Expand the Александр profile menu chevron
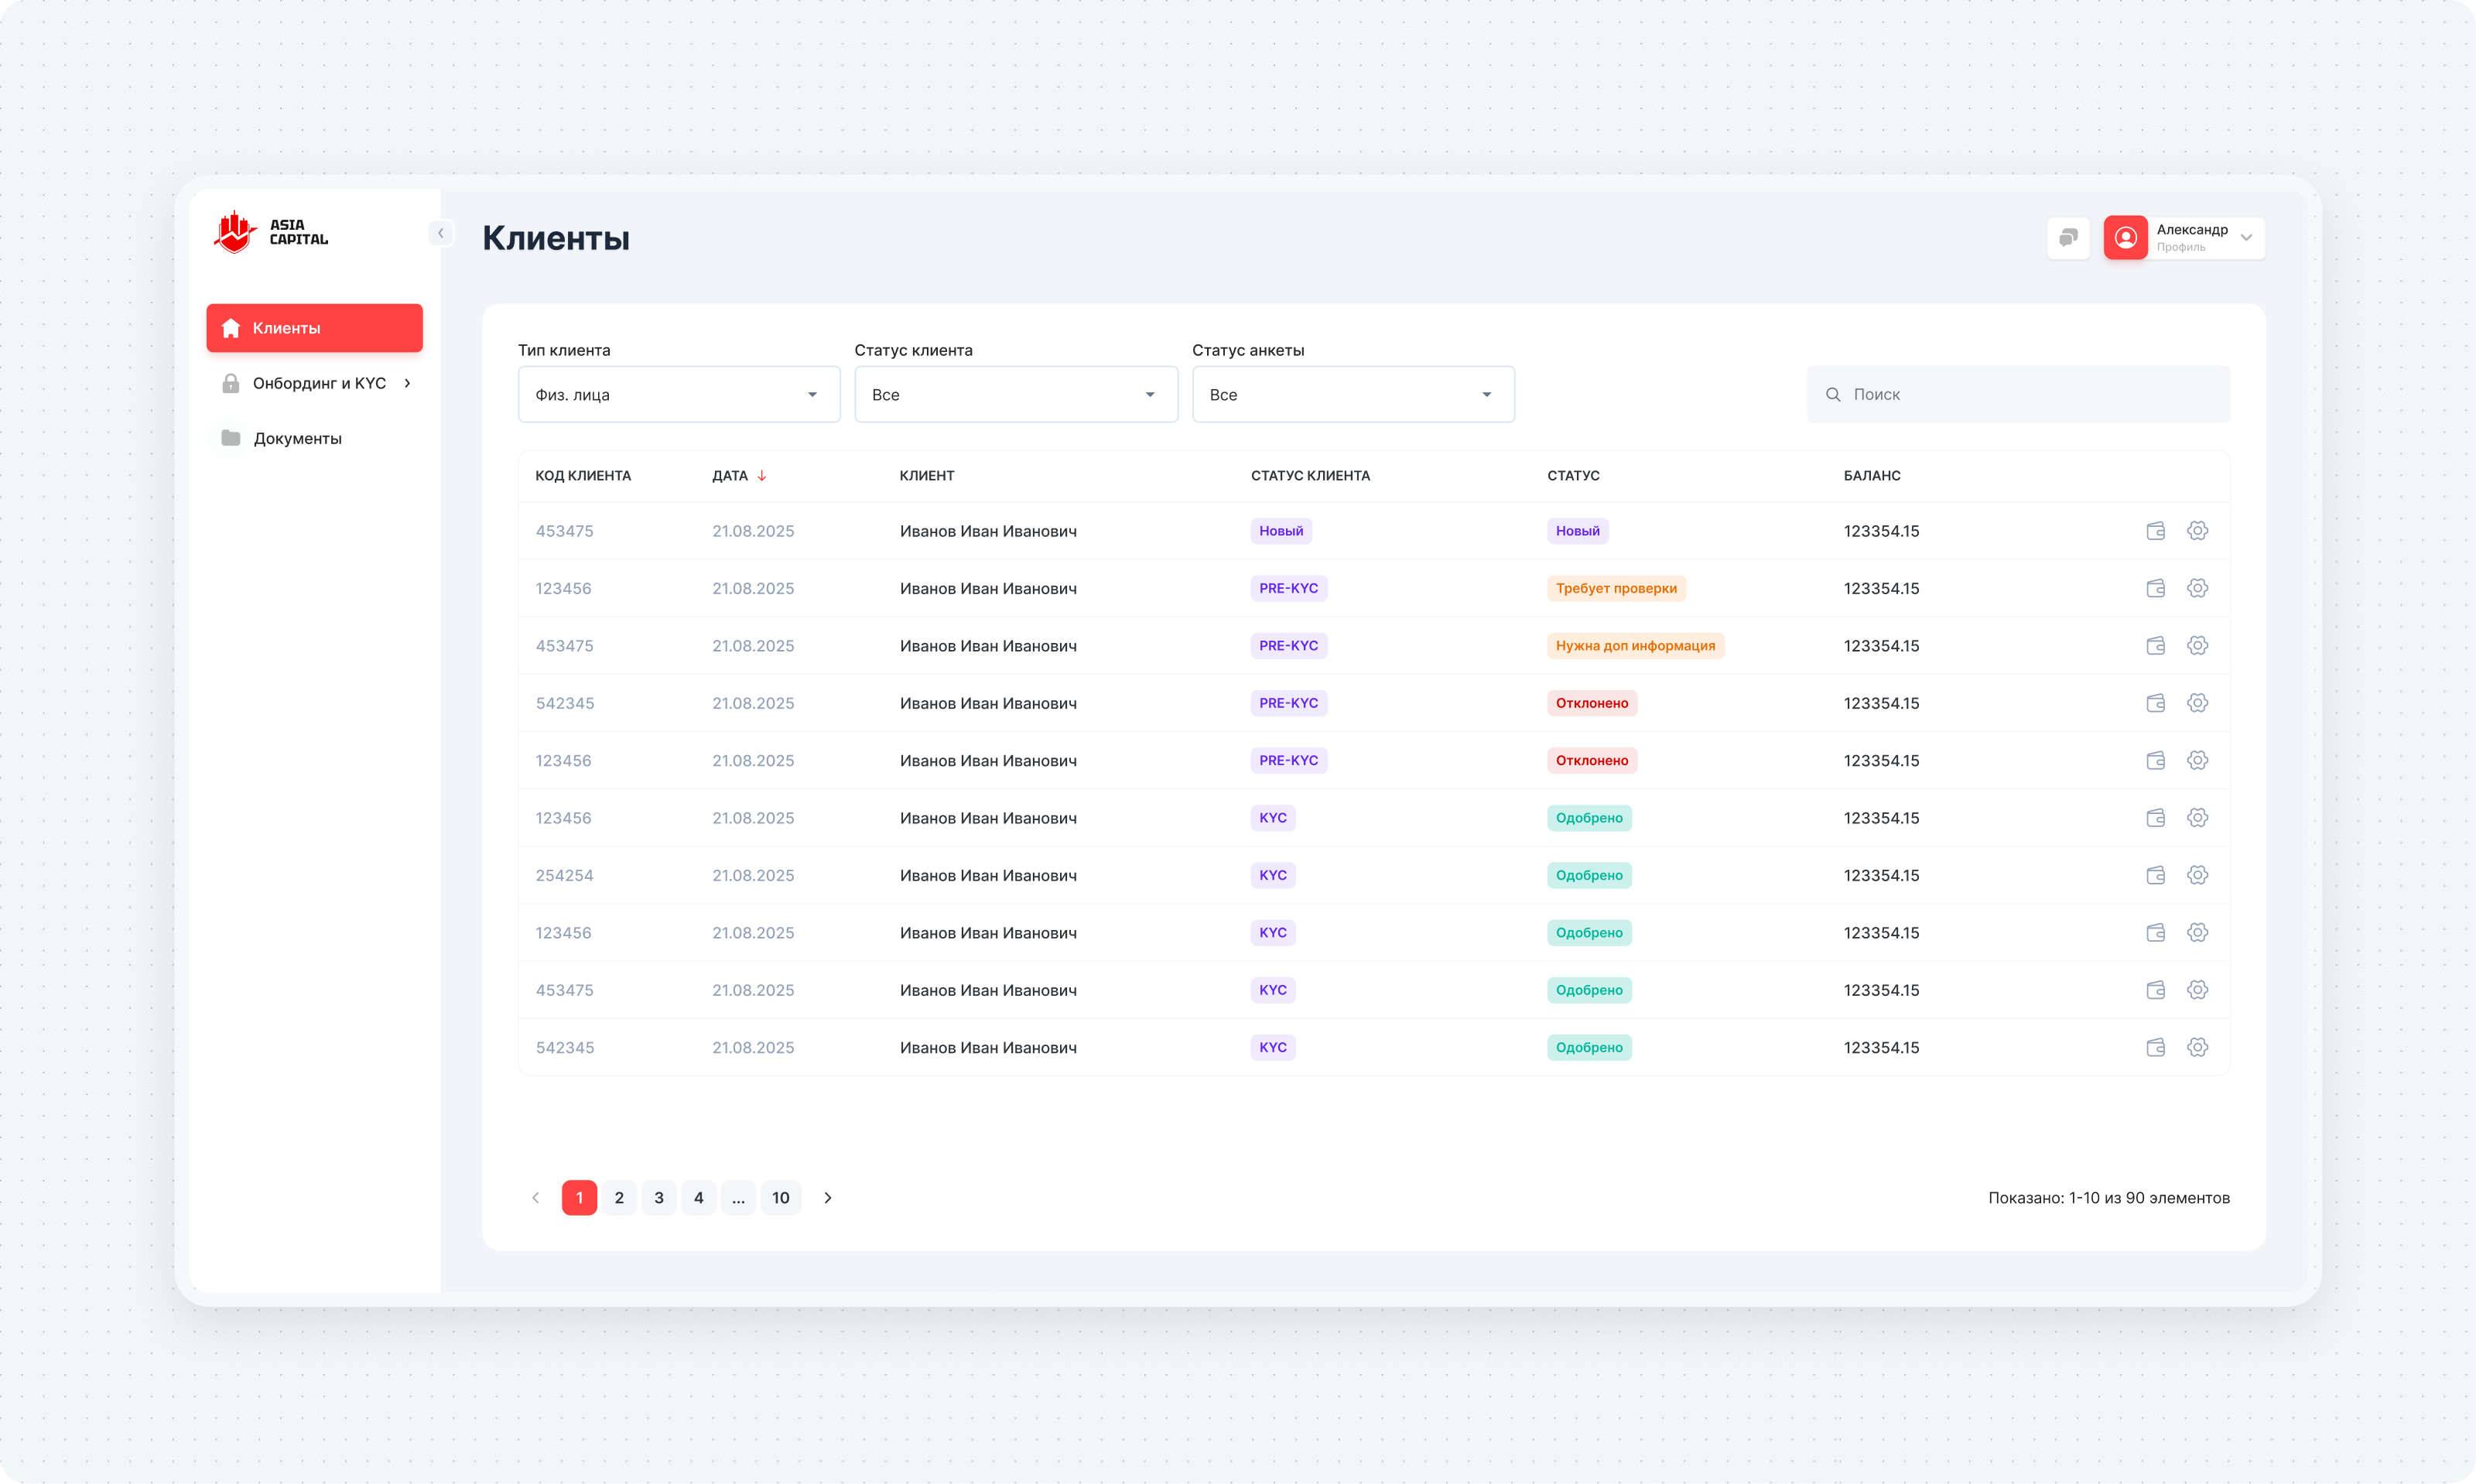 [2246, 238]
